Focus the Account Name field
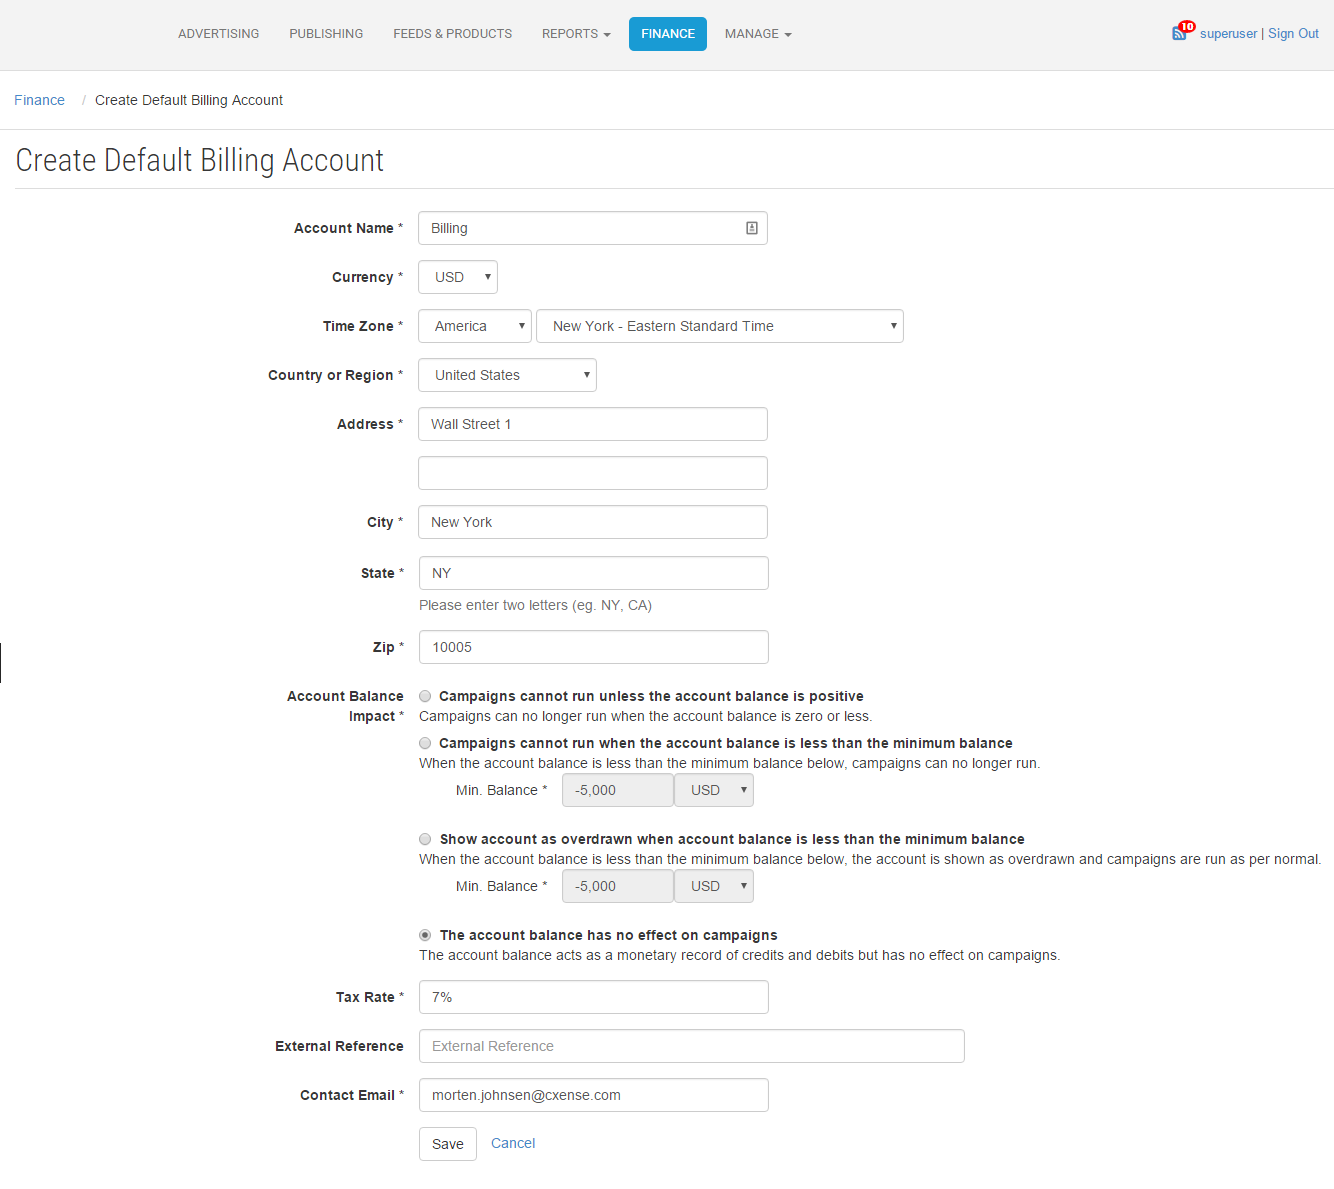This screenshot has height=1189, width=1334. (593, 228)
